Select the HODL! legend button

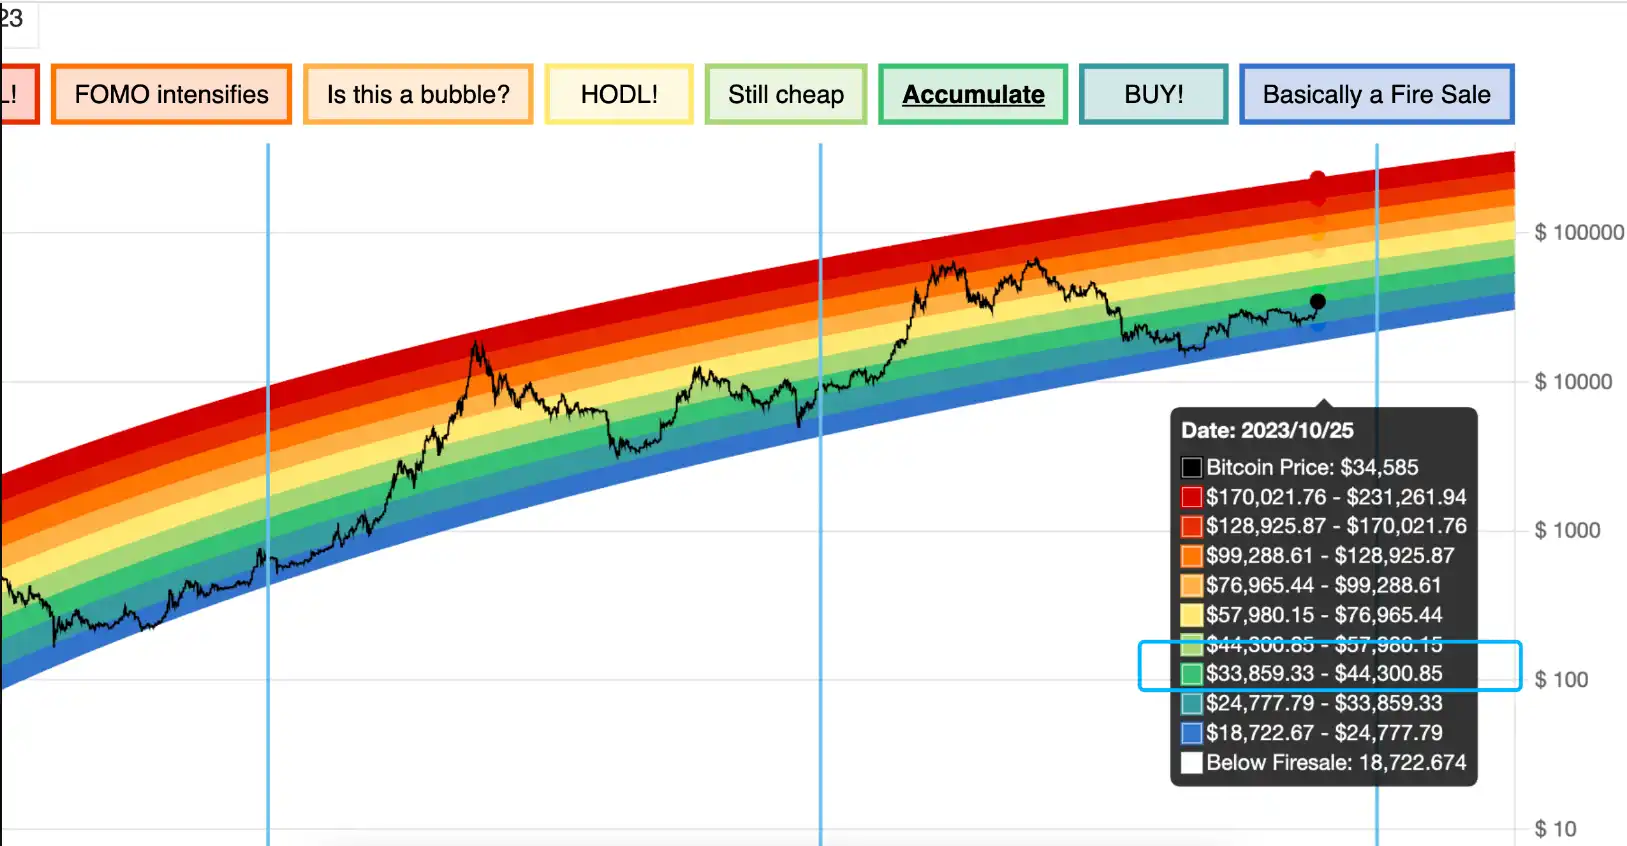pyautogui.click(x=619, y=95)
